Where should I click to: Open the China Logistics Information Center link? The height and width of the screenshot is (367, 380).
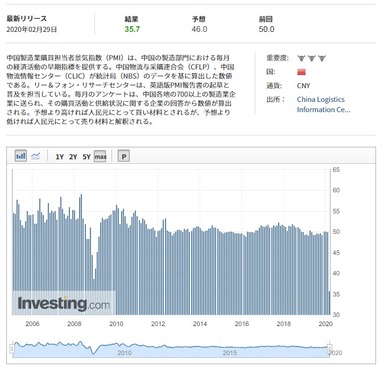click(x=323, y=104)
